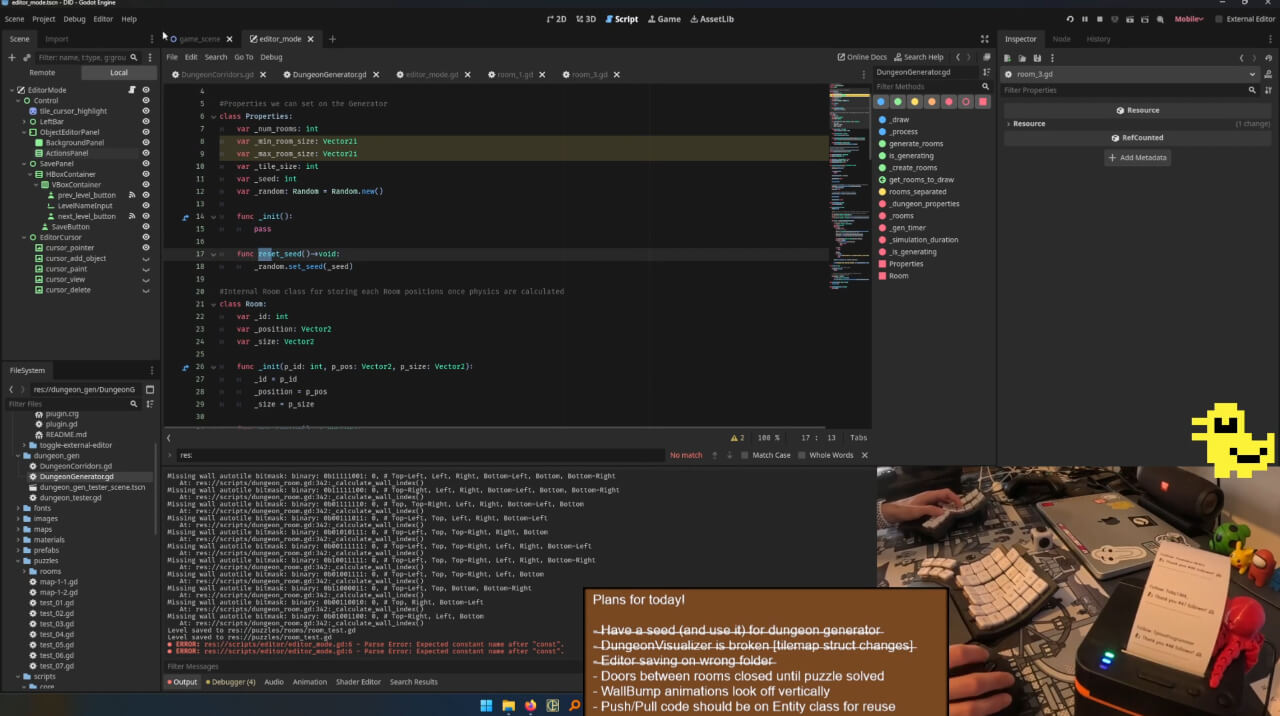Open the Debug menu in top bar
The image size is (1280, 716).
[75, 19]
